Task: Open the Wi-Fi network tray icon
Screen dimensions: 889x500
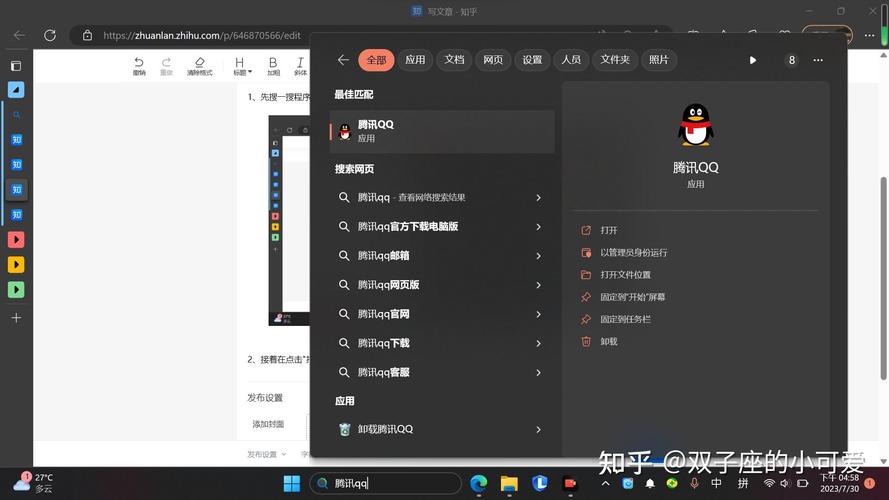Action: click(x=769, y=484)
